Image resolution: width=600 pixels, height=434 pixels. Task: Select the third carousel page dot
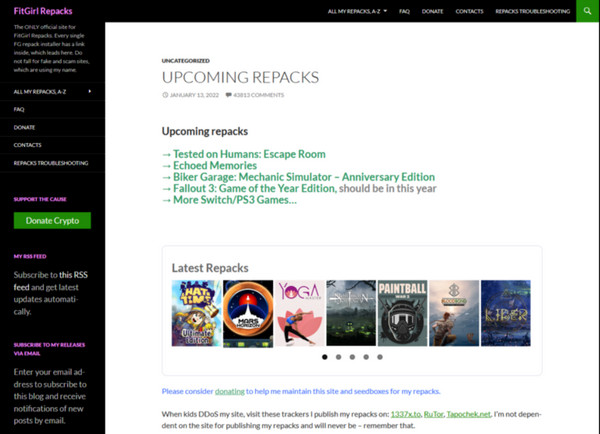pos(352,357)
